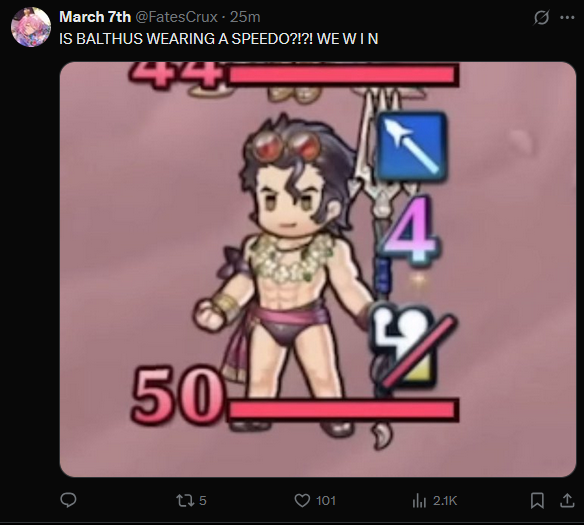Open the Balthus image attachment
The height and width of the screenshot is (525, 584).
pyautogui.click(x=318, y=269)
